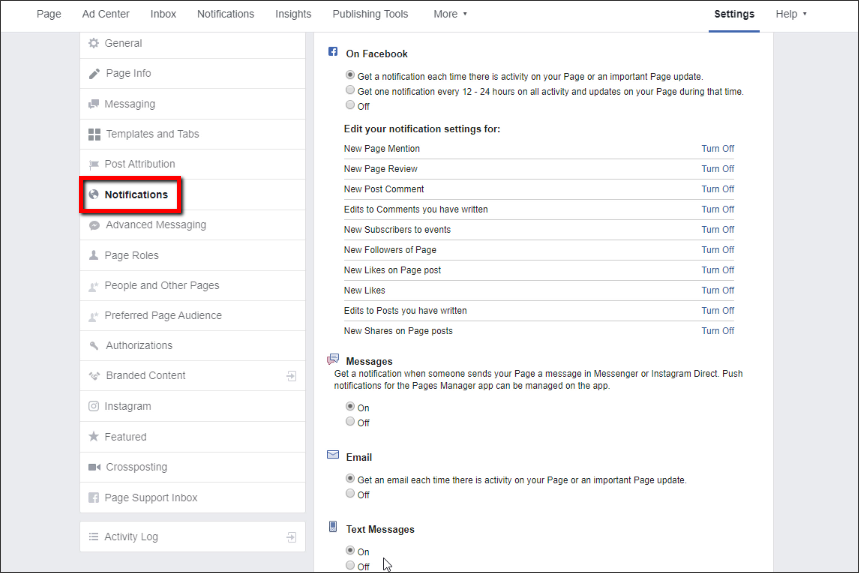Open the Inbox tab

(163, 14)
